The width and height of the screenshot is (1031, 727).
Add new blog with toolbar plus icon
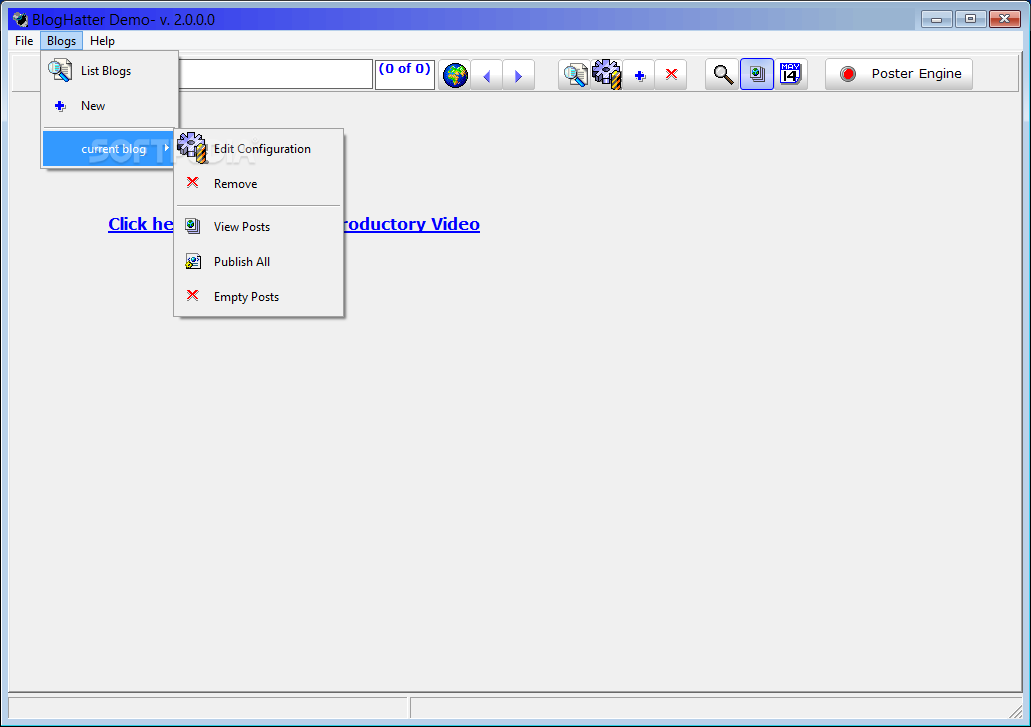(x=639, y=74)
